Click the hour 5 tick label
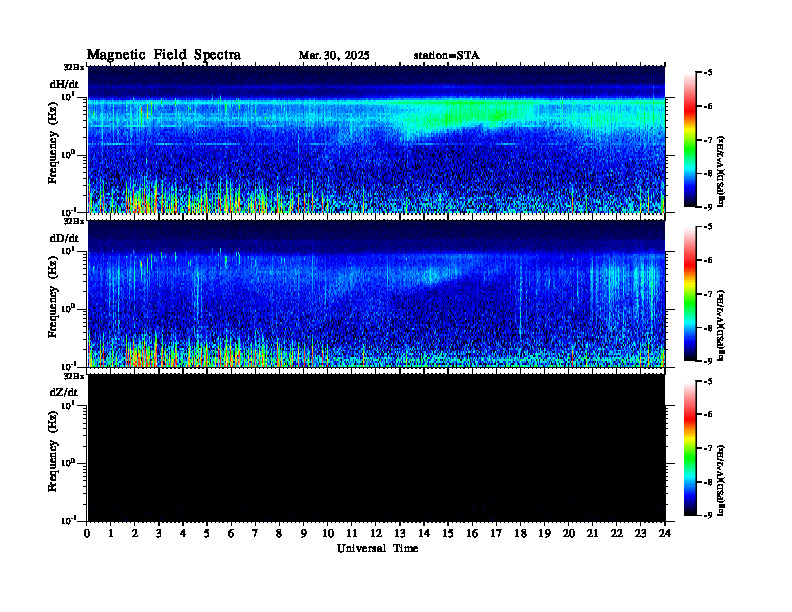792x612 pixels. pyautogui.click(x=207, y=534)
